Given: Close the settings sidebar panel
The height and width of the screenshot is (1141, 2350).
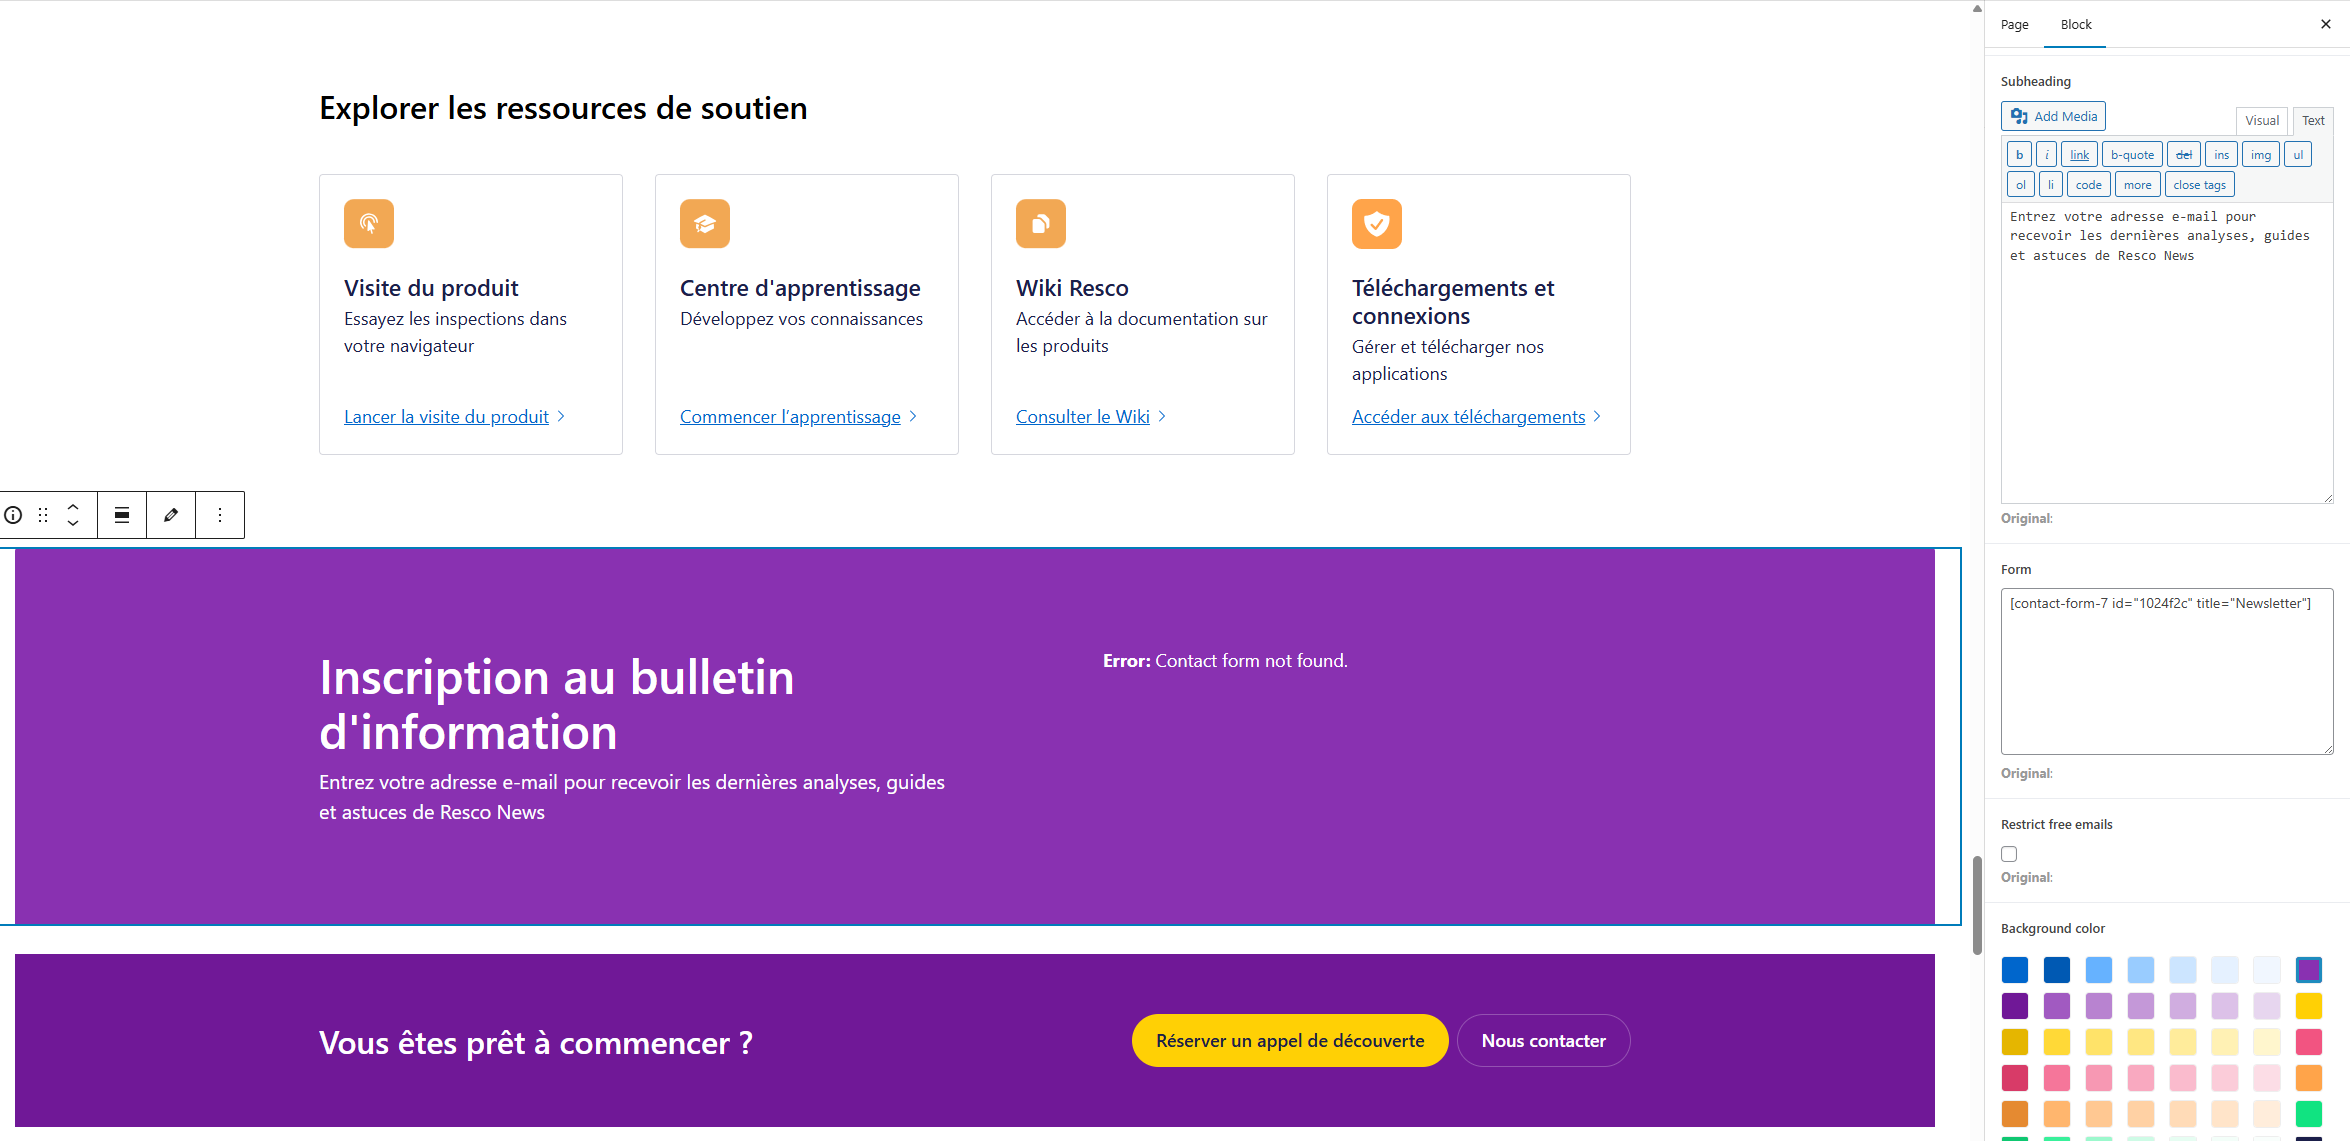Looking at the screenshot, I should tap(2326, 24).
